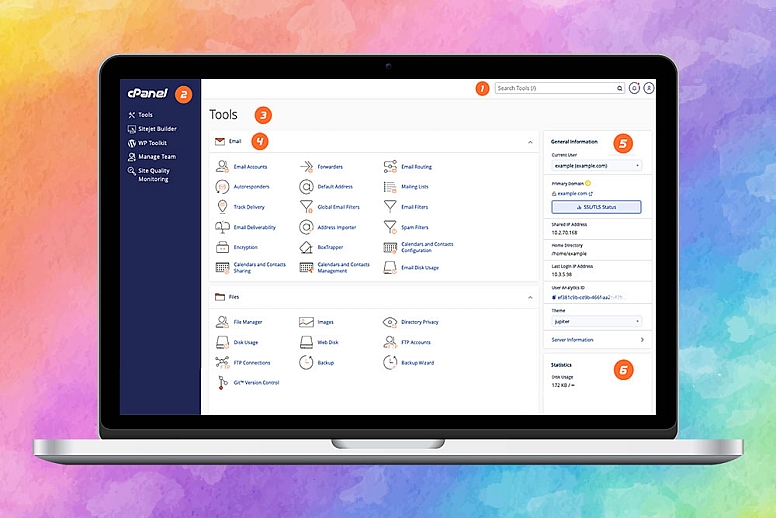Open the Forwarders arrow icon

tap(306, 166)
